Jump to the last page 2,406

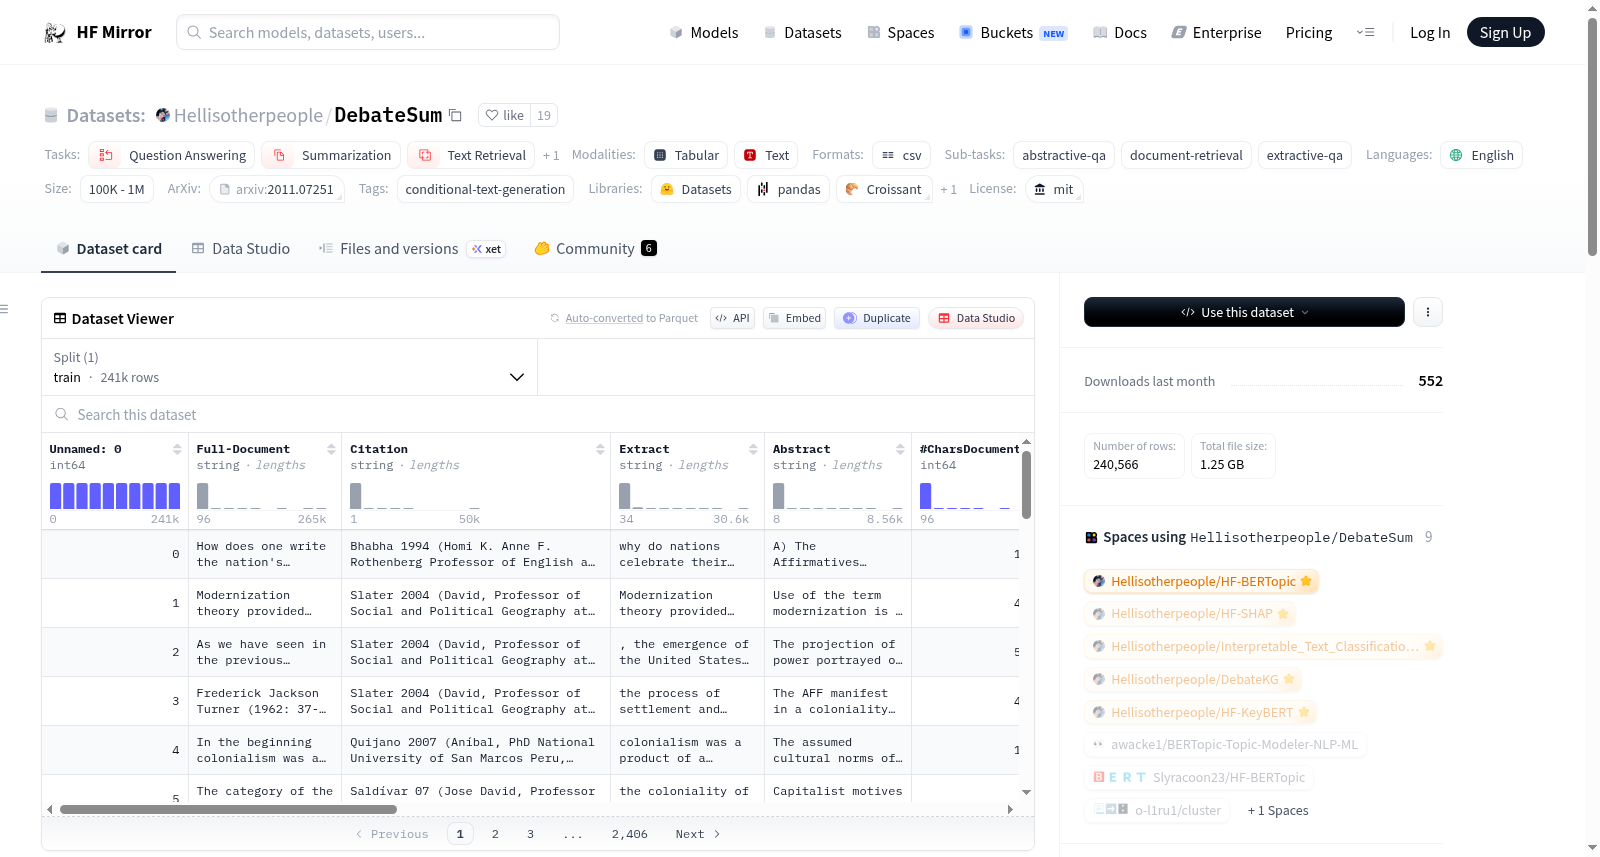point(629,834)
